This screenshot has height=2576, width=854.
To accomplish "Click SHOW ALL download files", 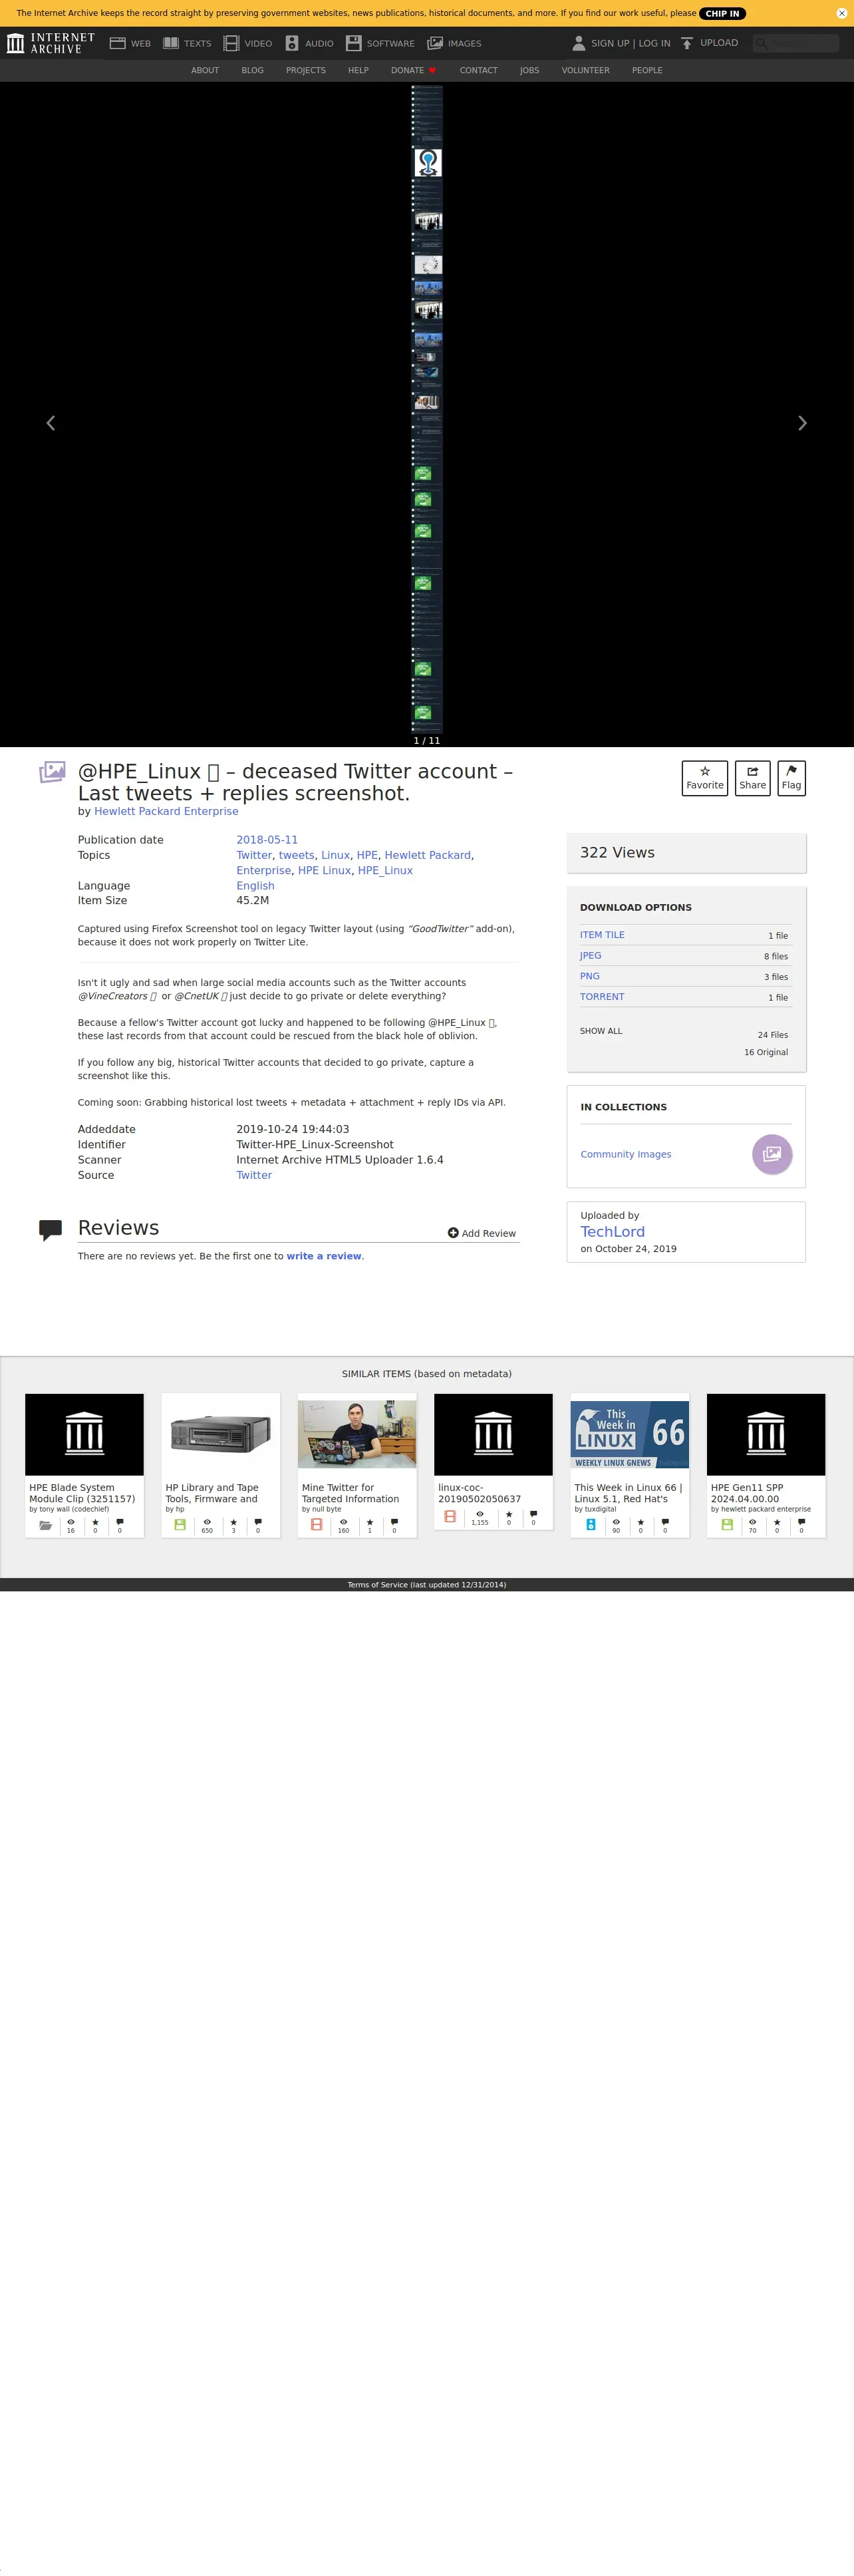I will [x=601, y=1031].
